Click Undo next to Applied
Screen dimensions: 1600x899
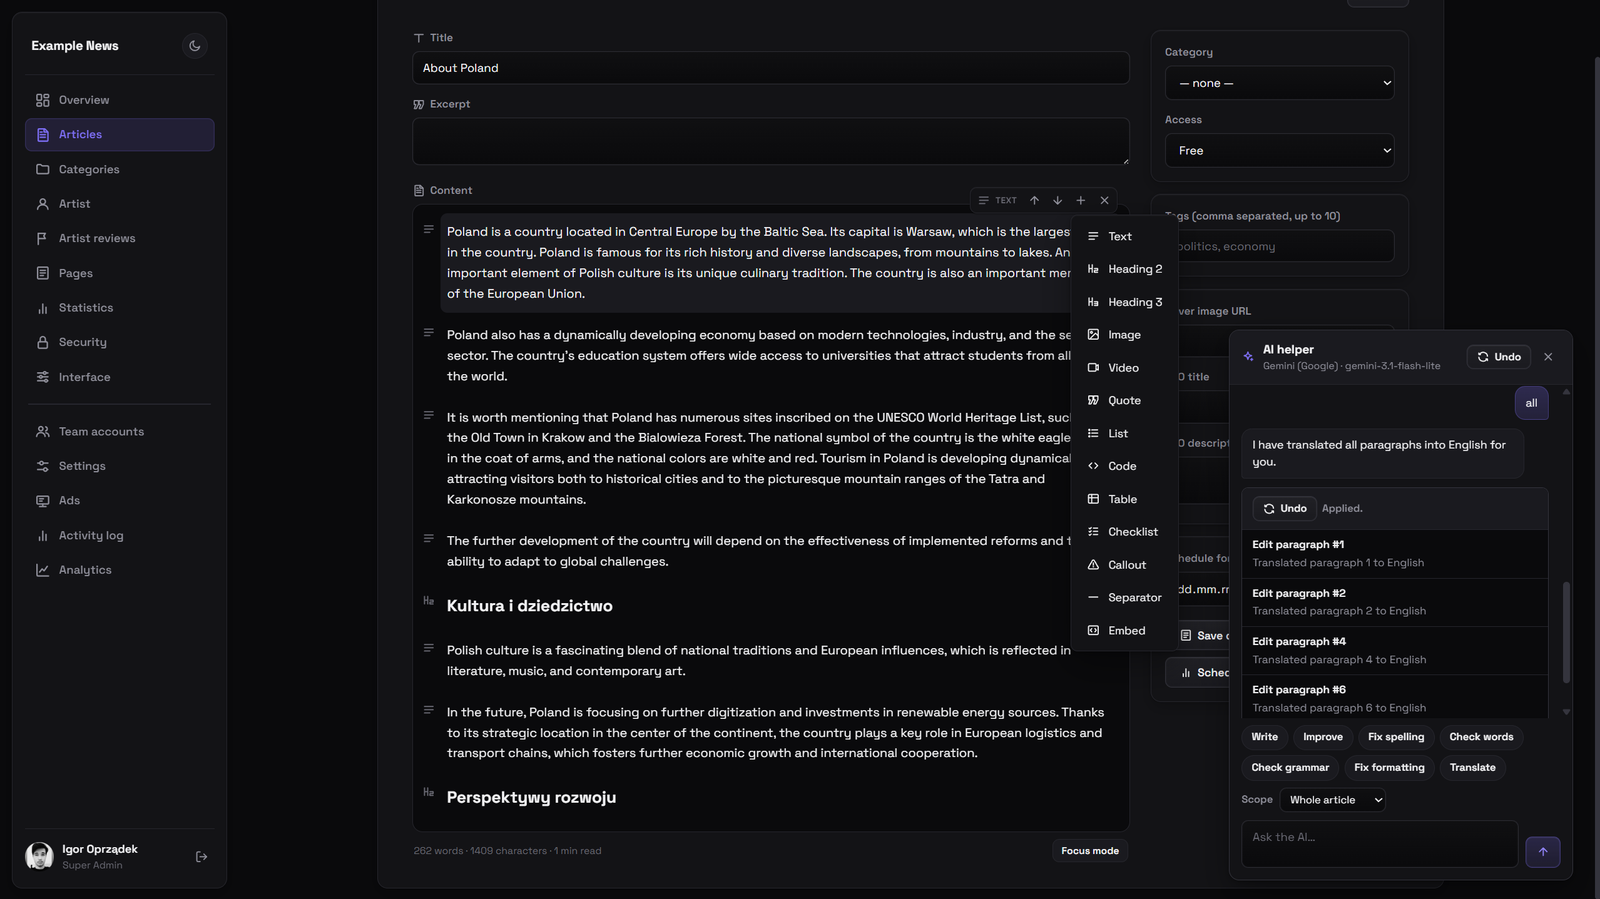(x=1284, y=509)
